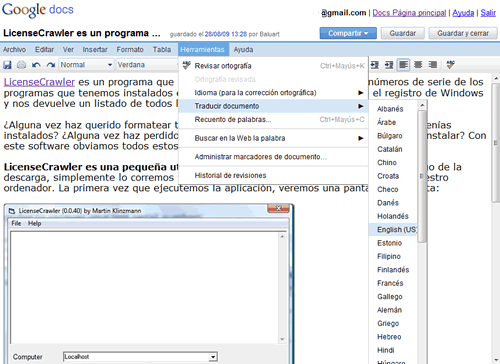
Task: Click the redo arrow icon
Action: point(51,65)
